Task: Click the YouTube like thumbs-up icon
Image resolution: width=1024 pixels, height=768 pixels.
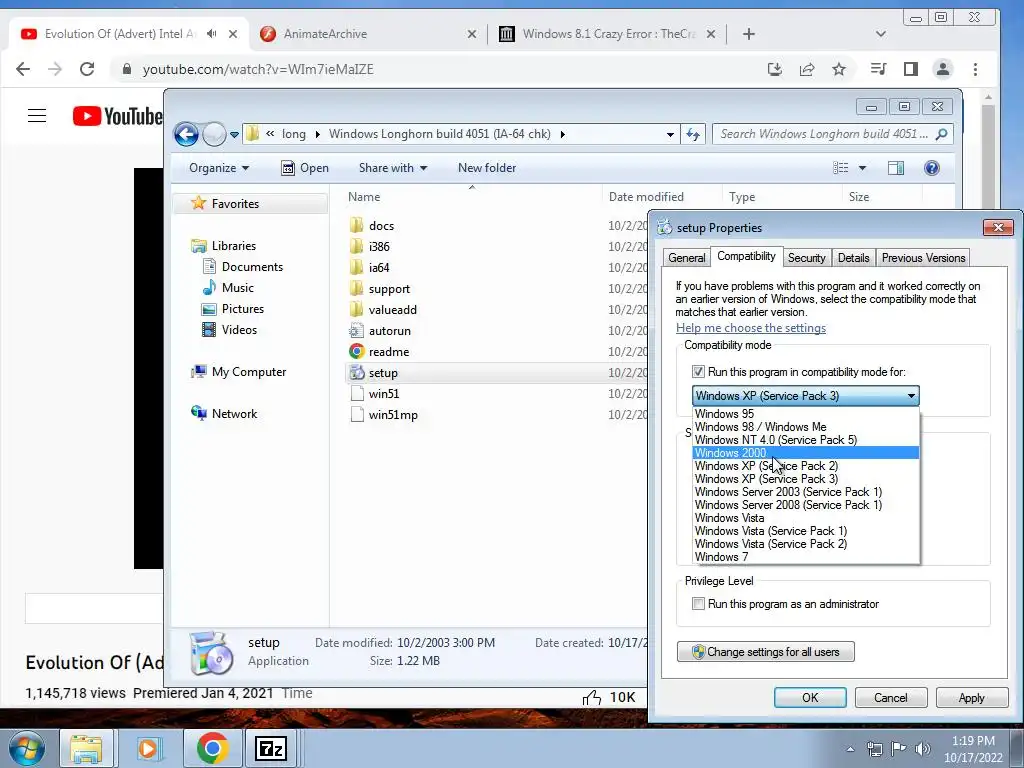Action: coord(592,698)
